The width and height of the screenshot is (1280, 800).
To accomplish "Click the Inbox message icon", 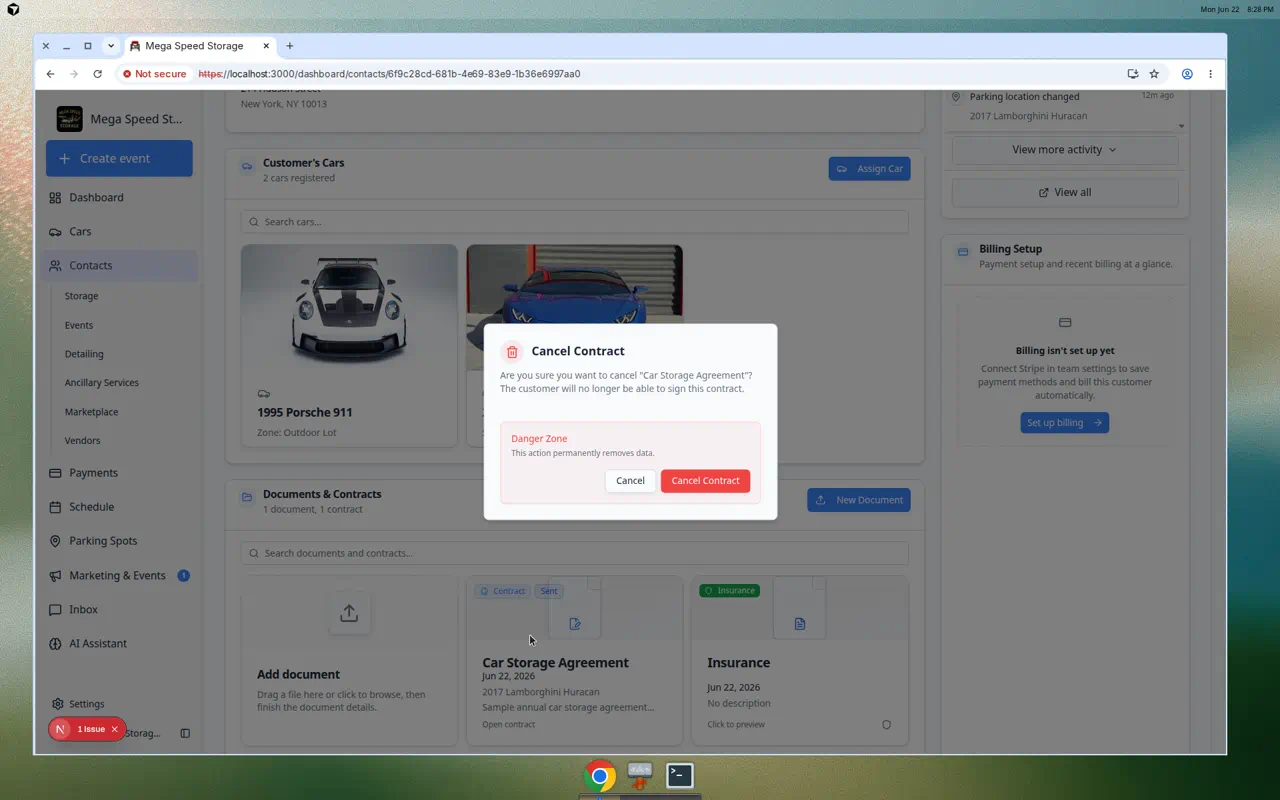I will (55, 609).
